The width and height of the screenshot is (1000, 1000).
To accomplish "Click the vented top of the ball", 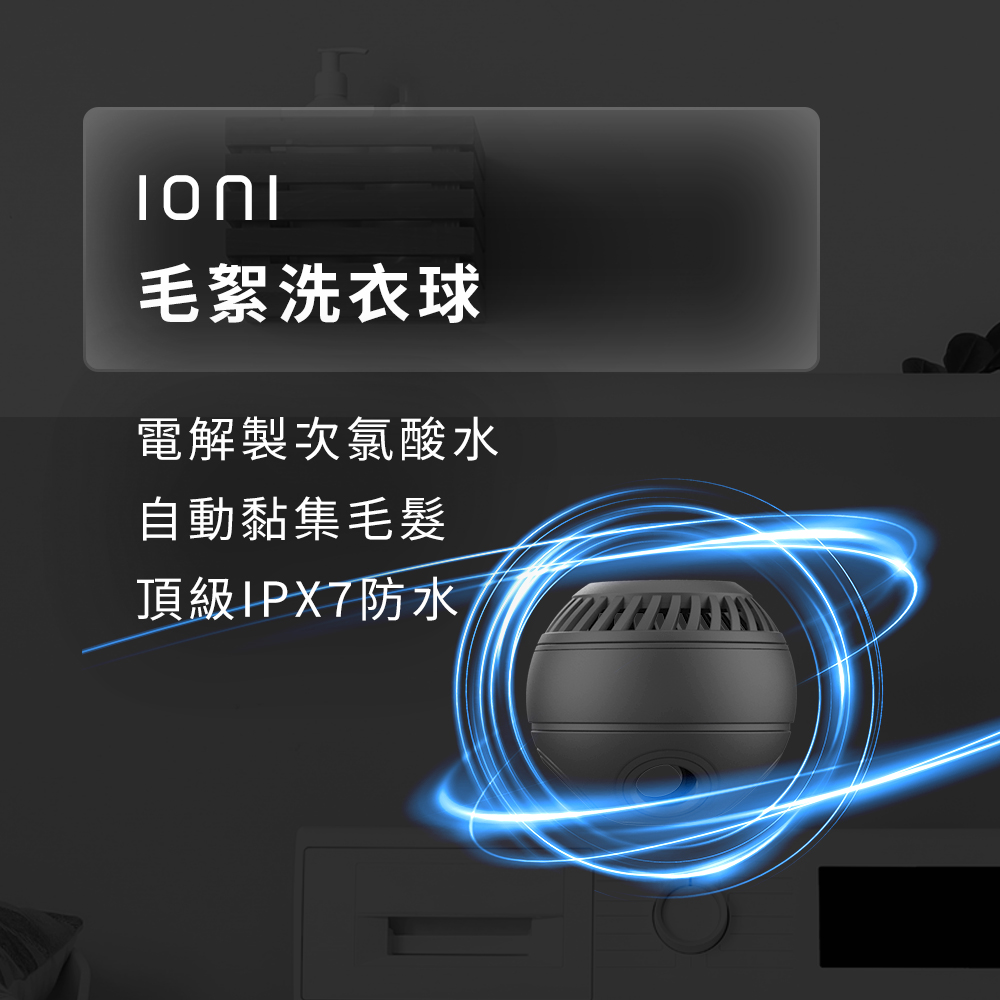I will [663, 607].
